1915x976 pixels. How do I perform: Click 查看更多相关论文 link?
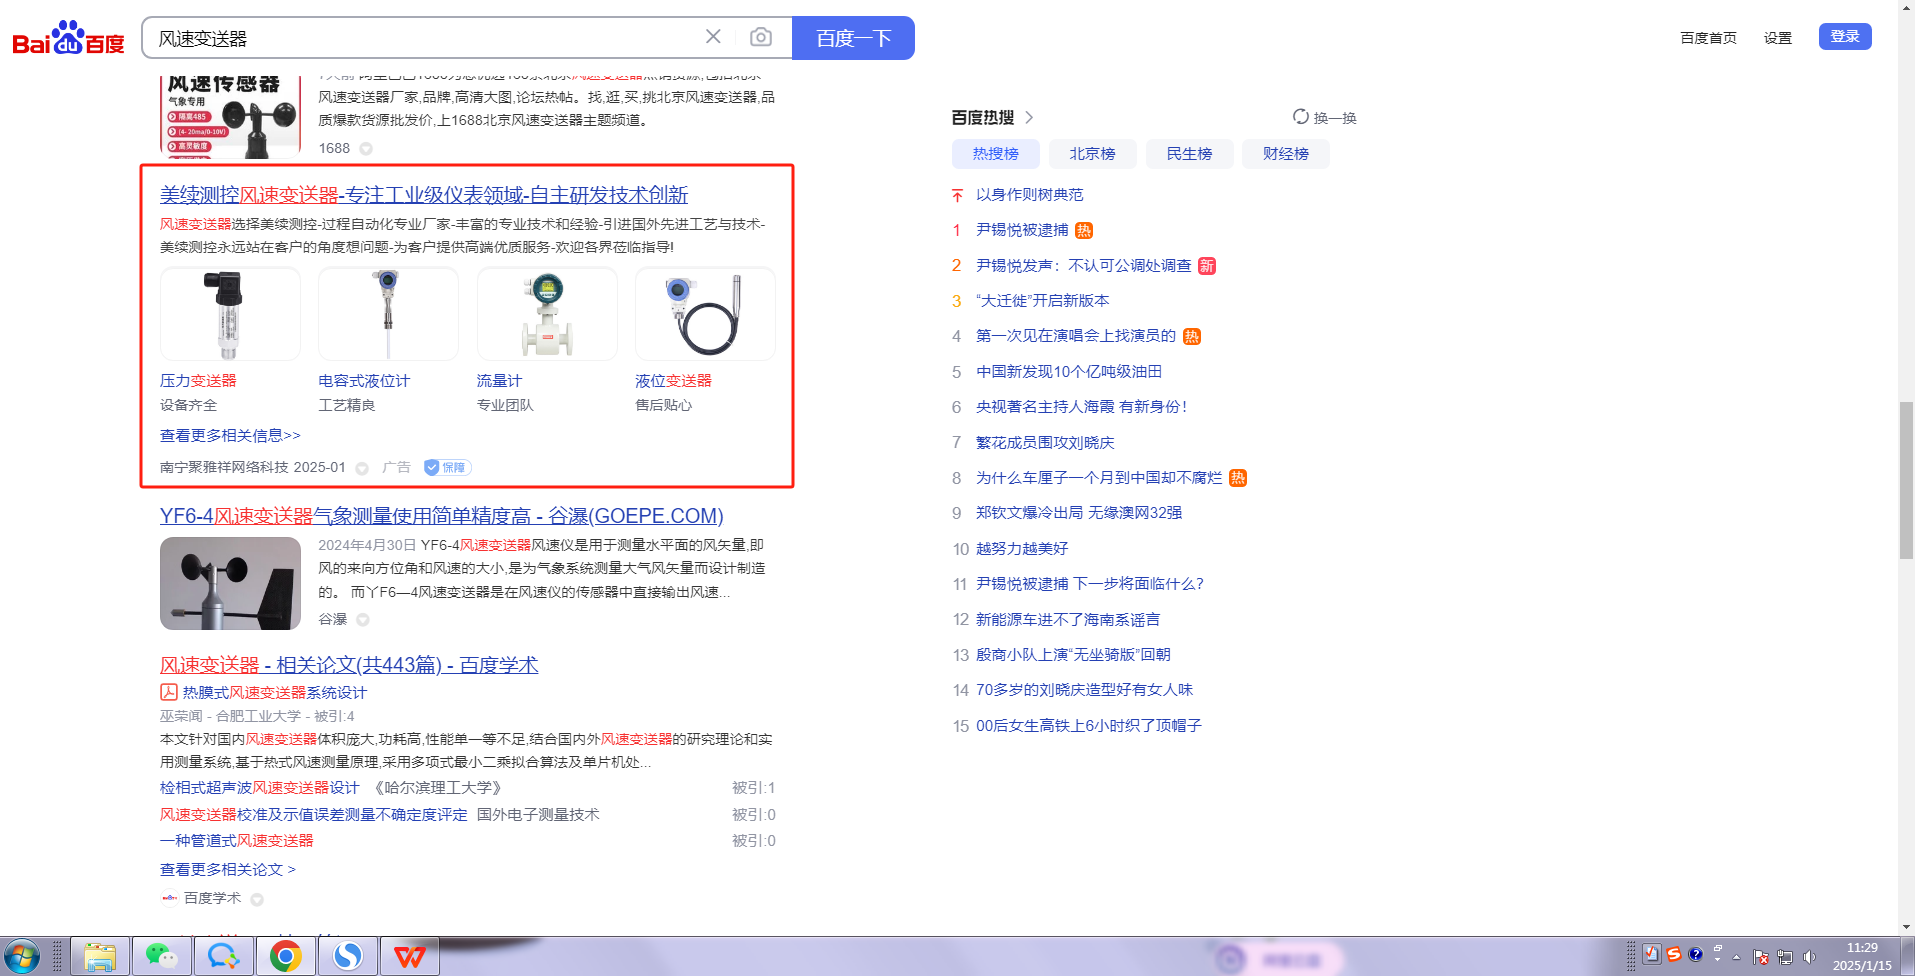click(x=228, y=870)
